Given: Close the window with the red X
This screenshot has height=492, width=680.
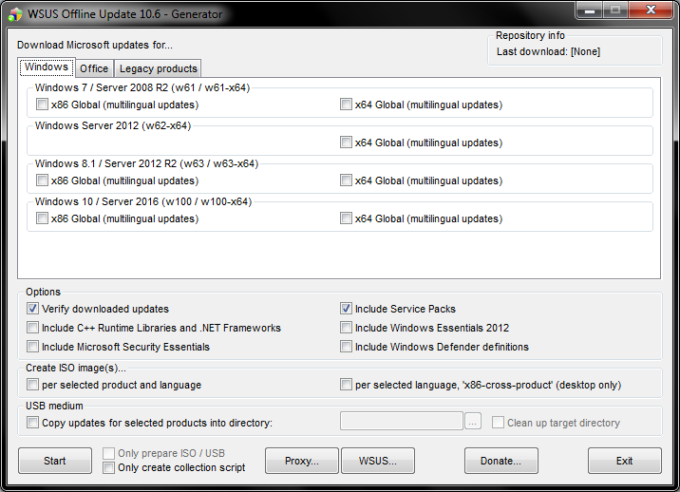Looking at the screenshot, I should pyautogui.click(x=651, y=10).
